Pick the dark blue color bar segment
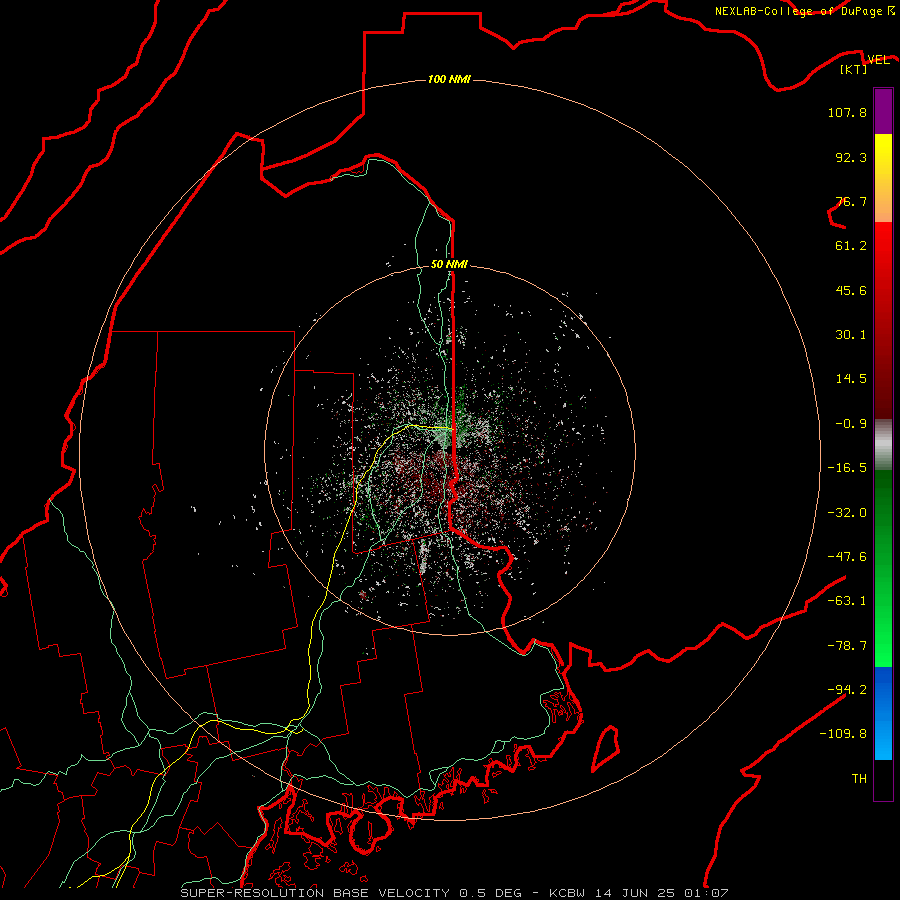The width and height of the screenshot is (900, 900). [883, 689]
